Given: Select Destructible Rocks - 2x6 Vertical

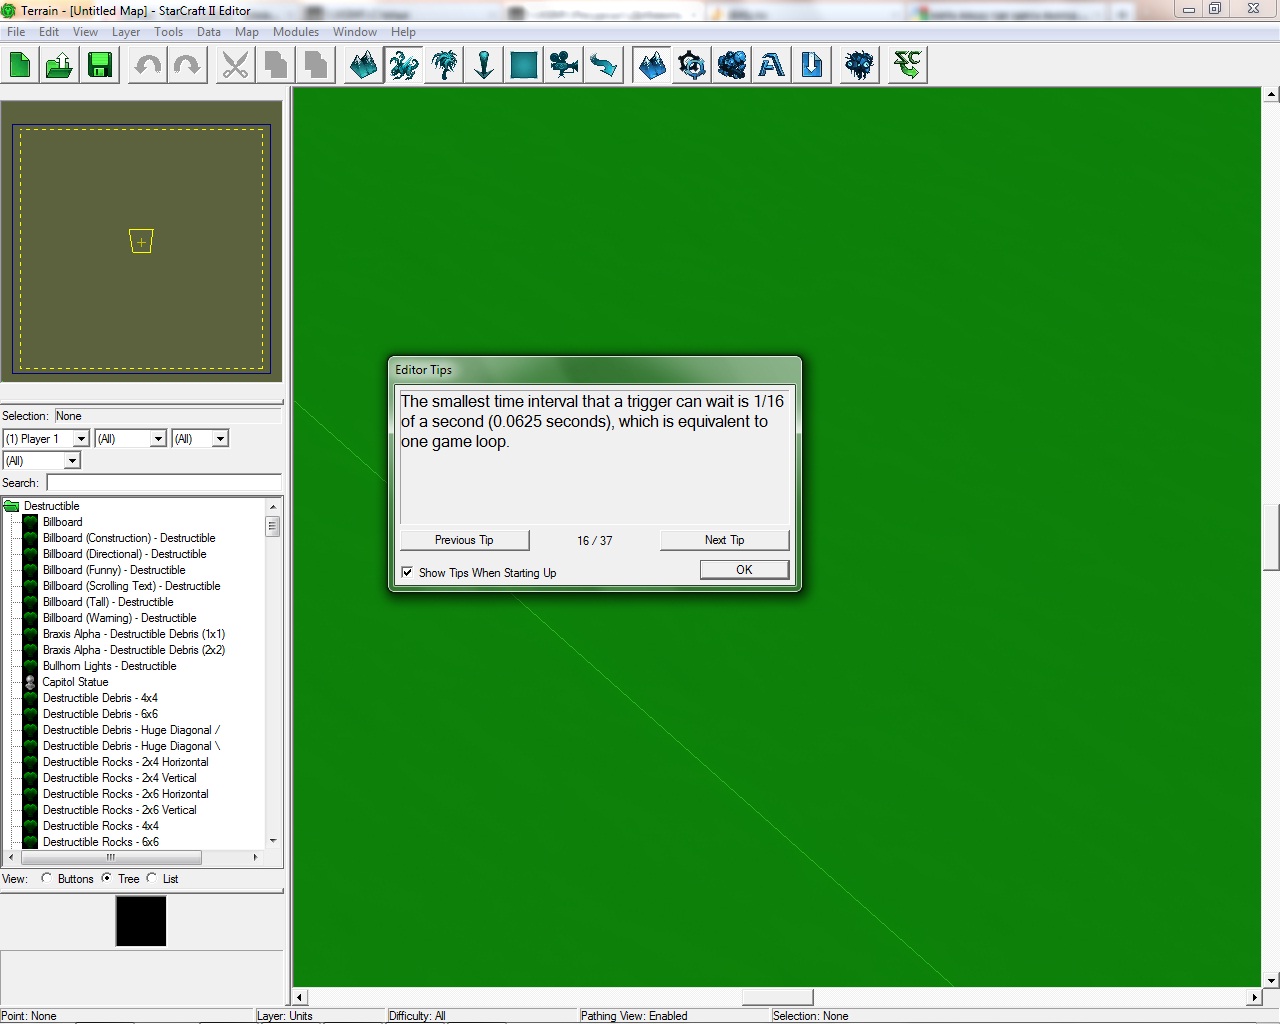Looking at the screenshot, I should click(120, 810).
